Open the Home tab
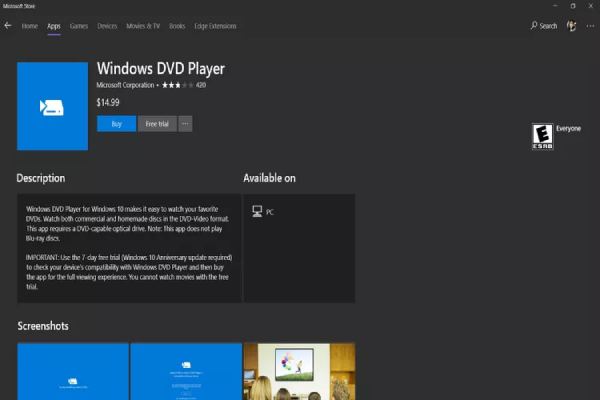 29,26
